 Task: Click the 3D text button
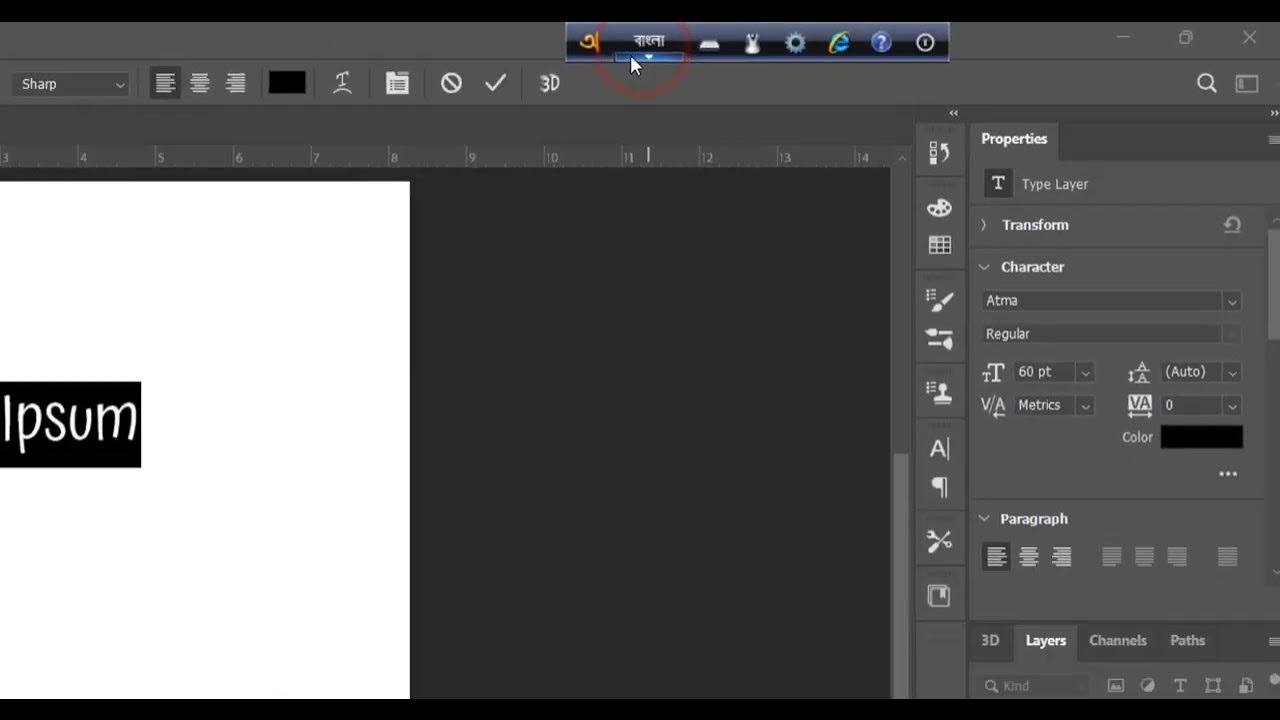point(549,84)
